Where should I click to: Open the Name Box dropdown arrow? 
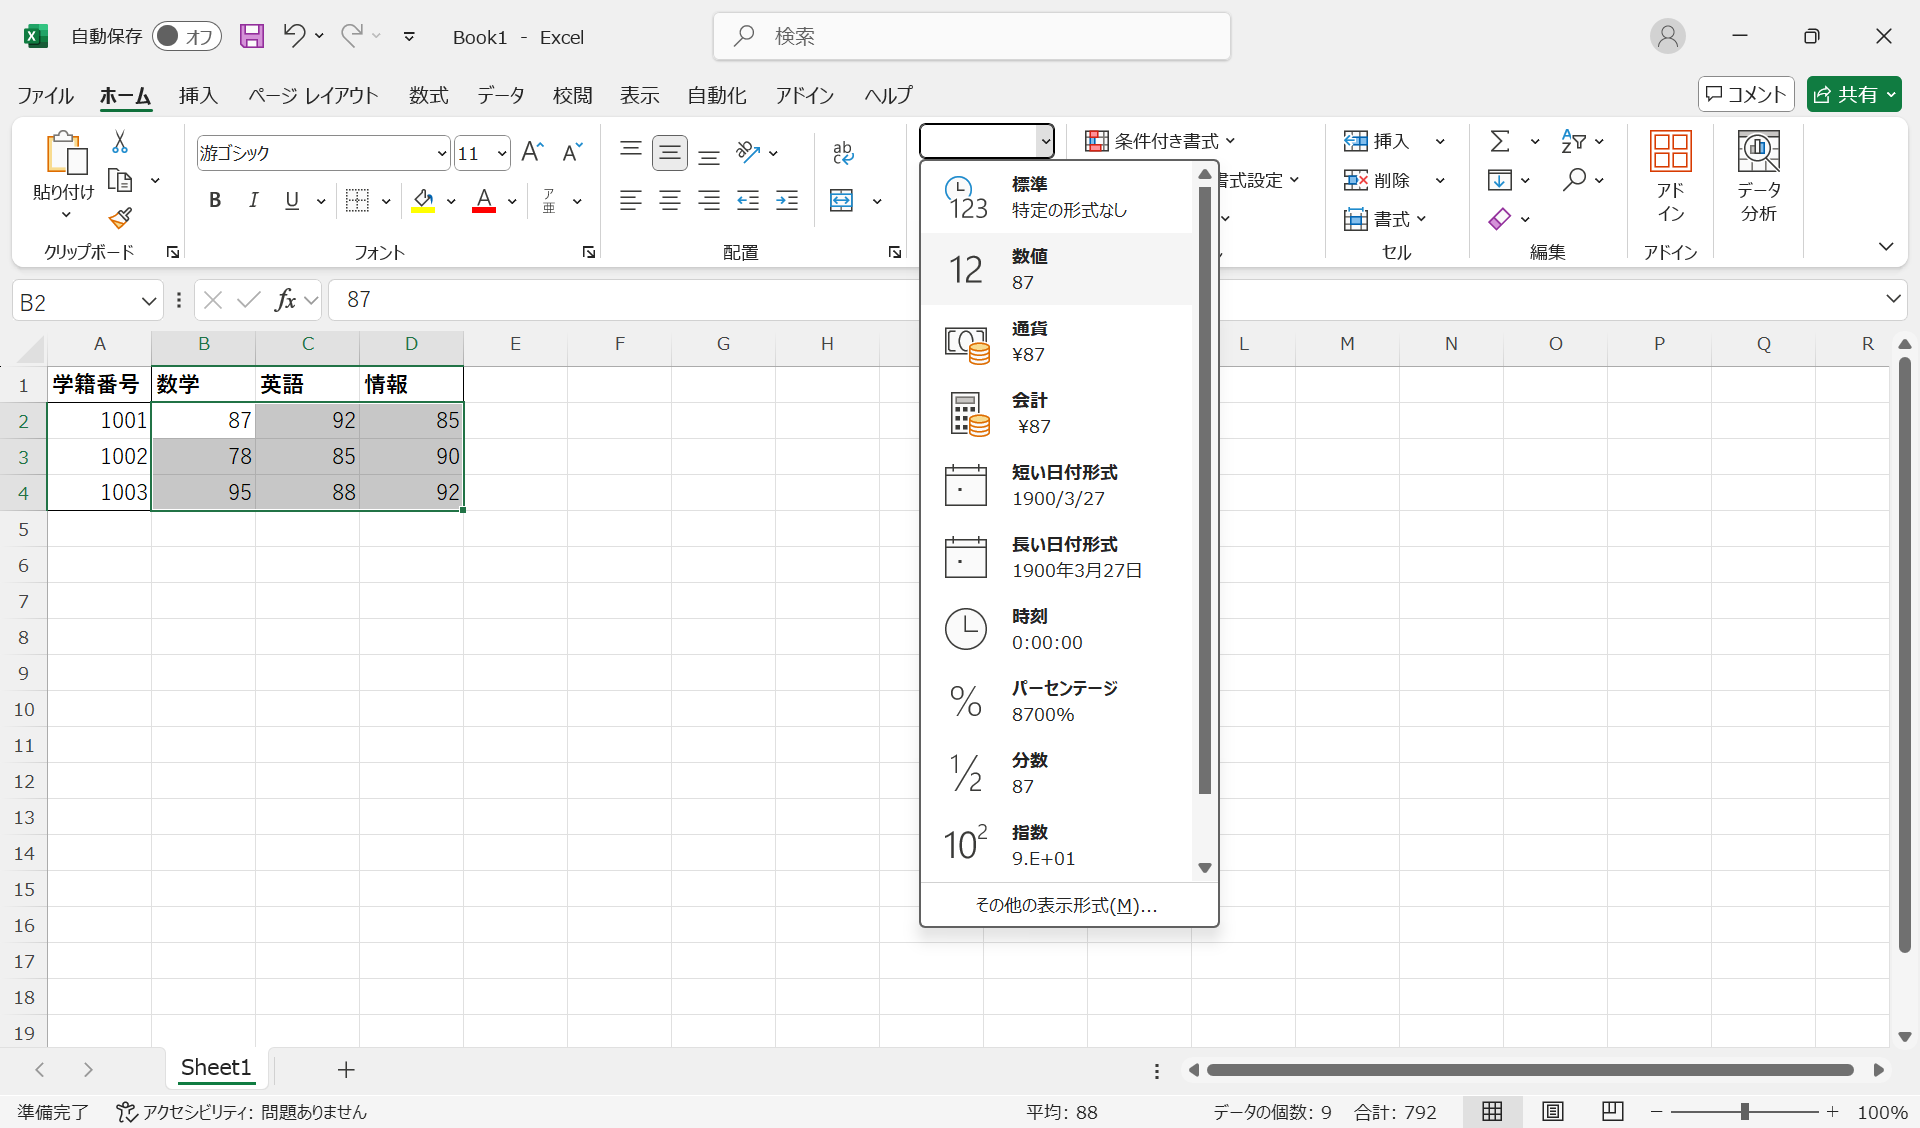[x=149, y=301]
